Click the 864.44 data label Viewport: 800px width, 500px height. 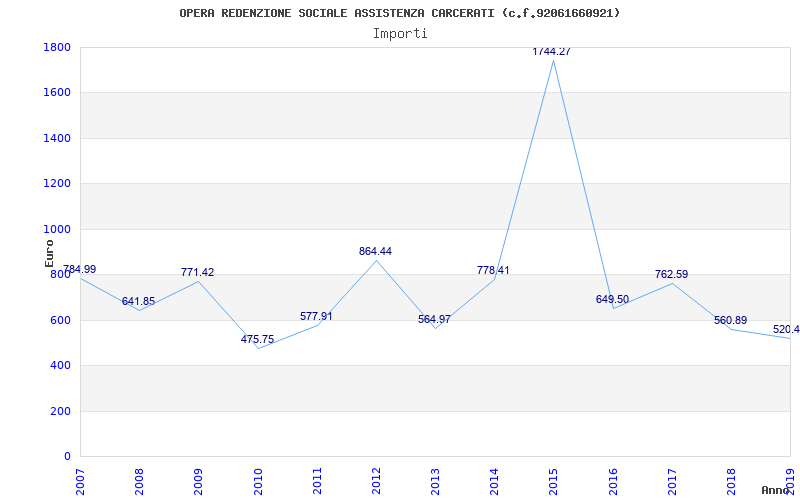point(376,251)
